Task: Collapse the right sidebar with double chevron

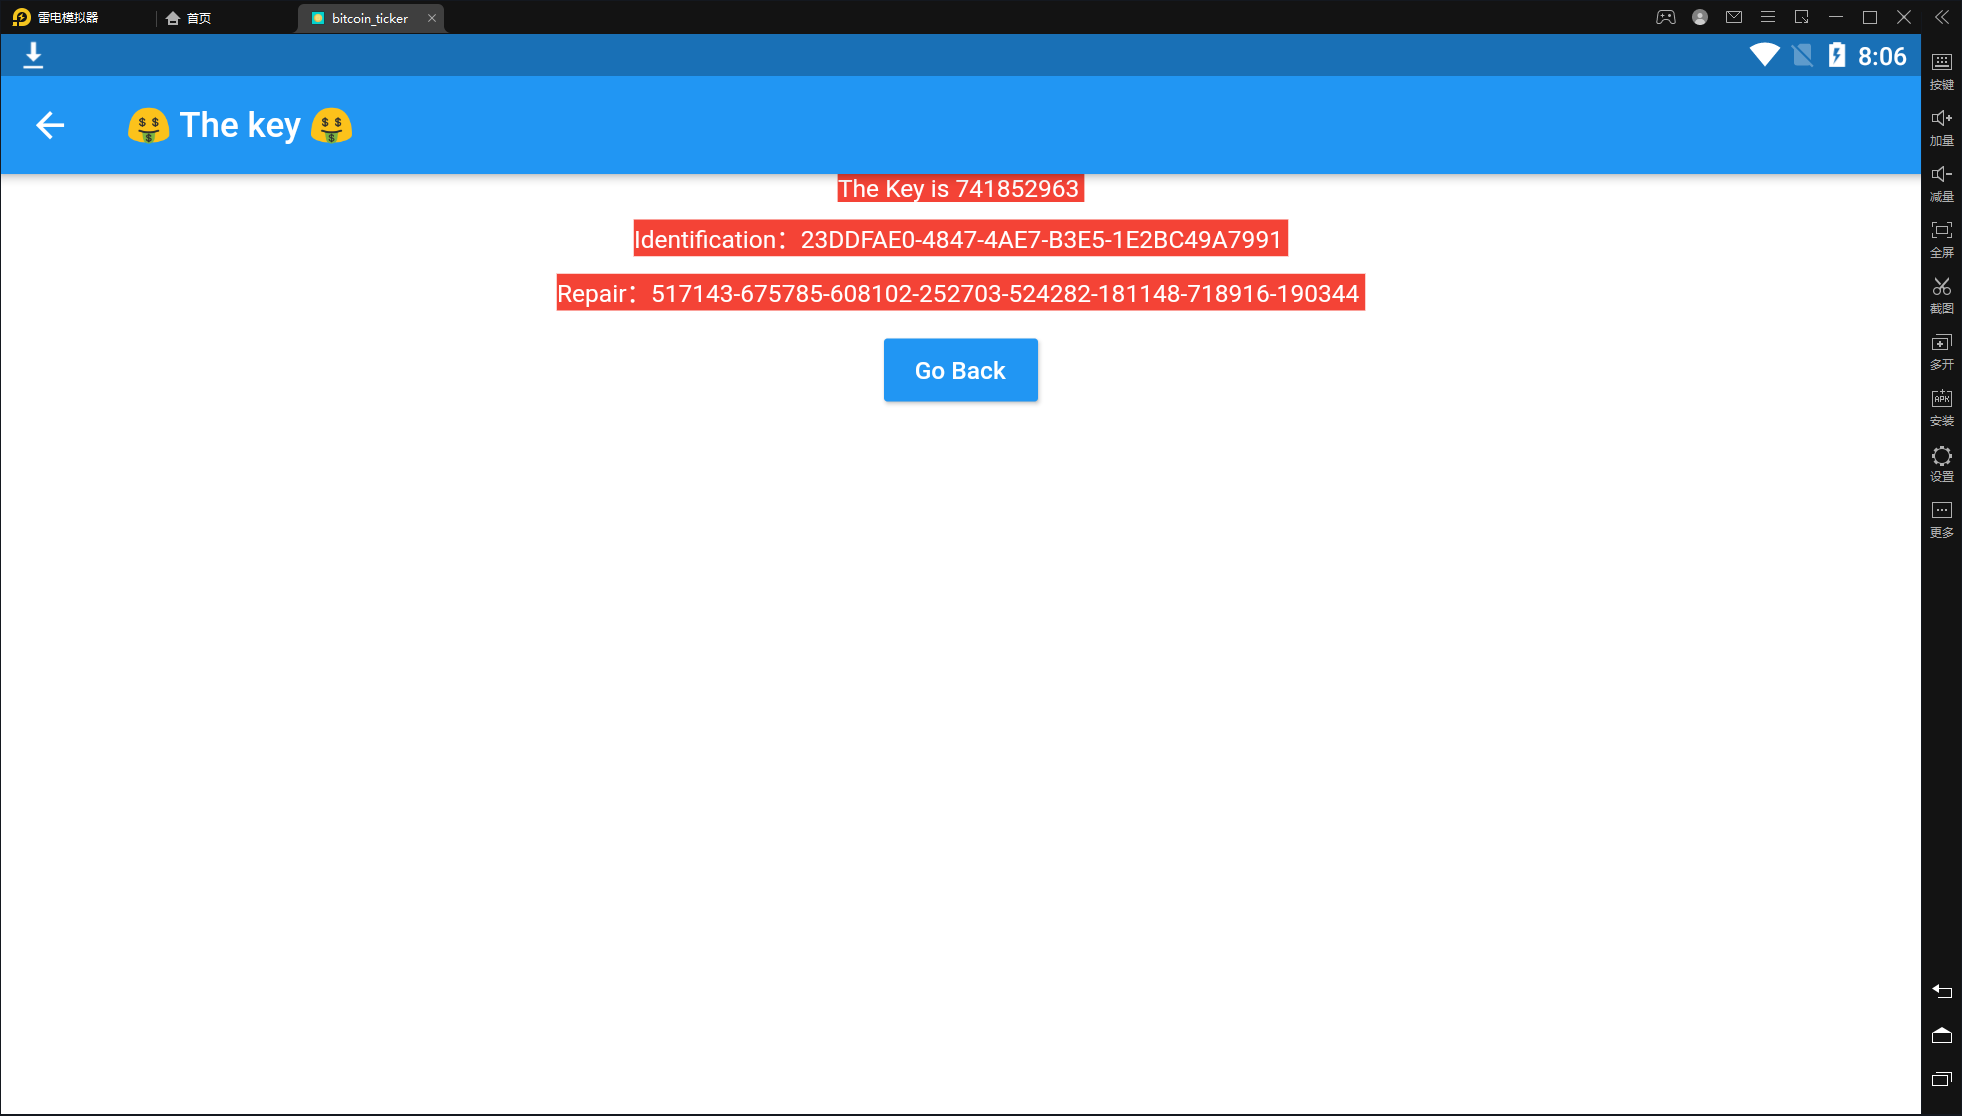Action: tap(1941, 17)
